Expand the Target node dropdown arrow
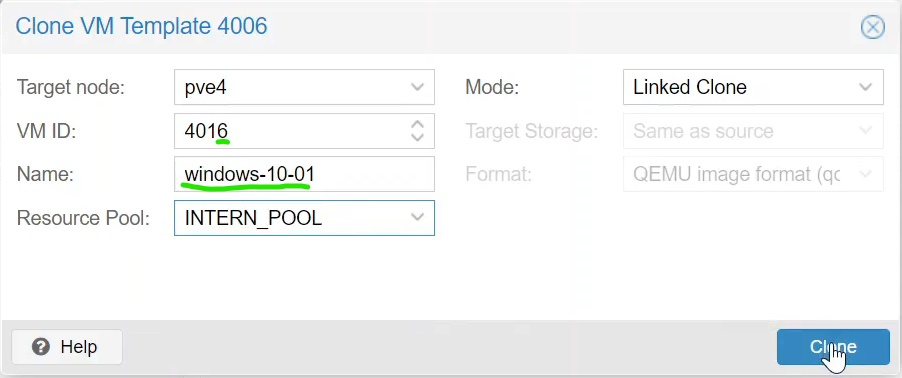This screenshot has height=378, width=902. (x=417, y=87)
